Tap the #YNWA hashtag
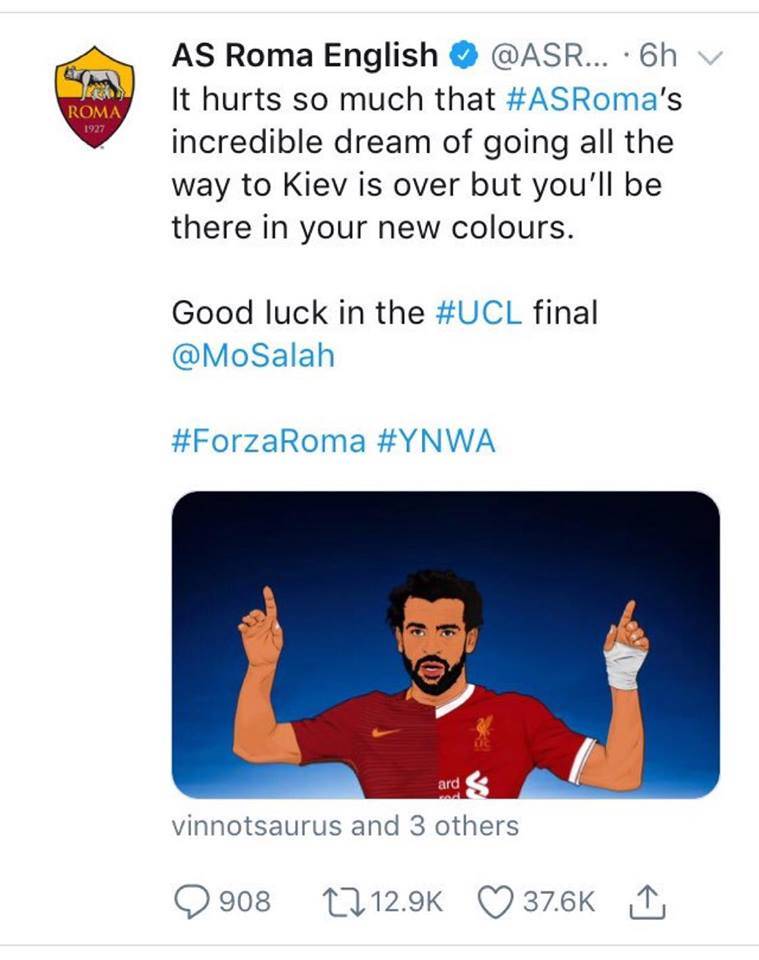Screen dimensions: 759x960 coord(437,442)
